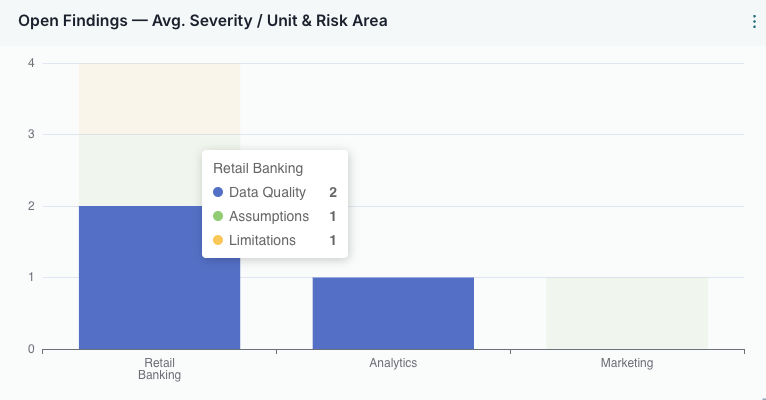
Task: Click the Retail Banking x-axis label
Action: click(160, 369)
